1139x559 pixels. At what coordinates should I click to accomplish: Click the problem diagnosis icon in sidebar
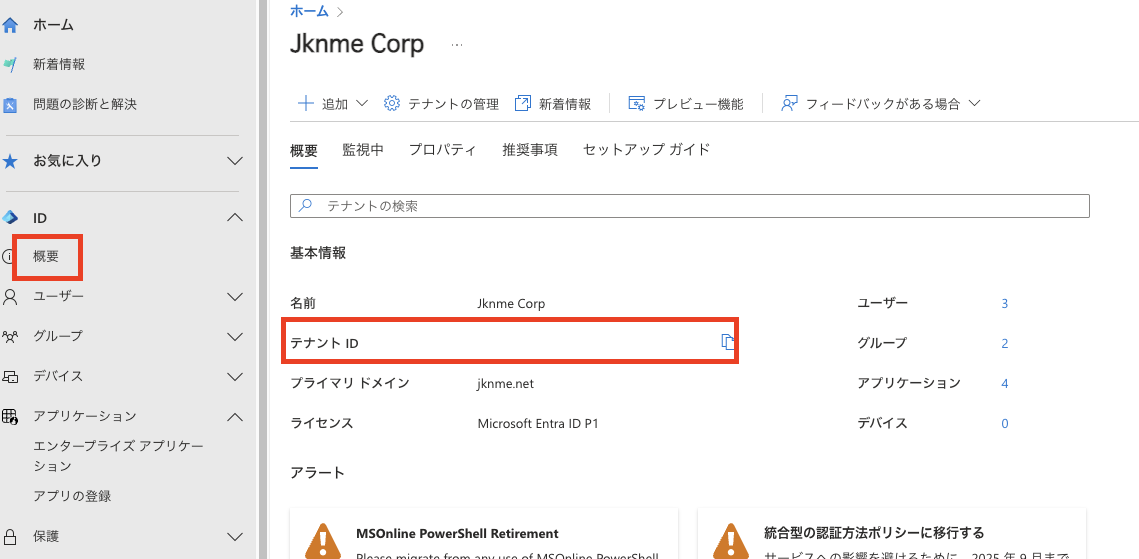(x=11, y=105)
